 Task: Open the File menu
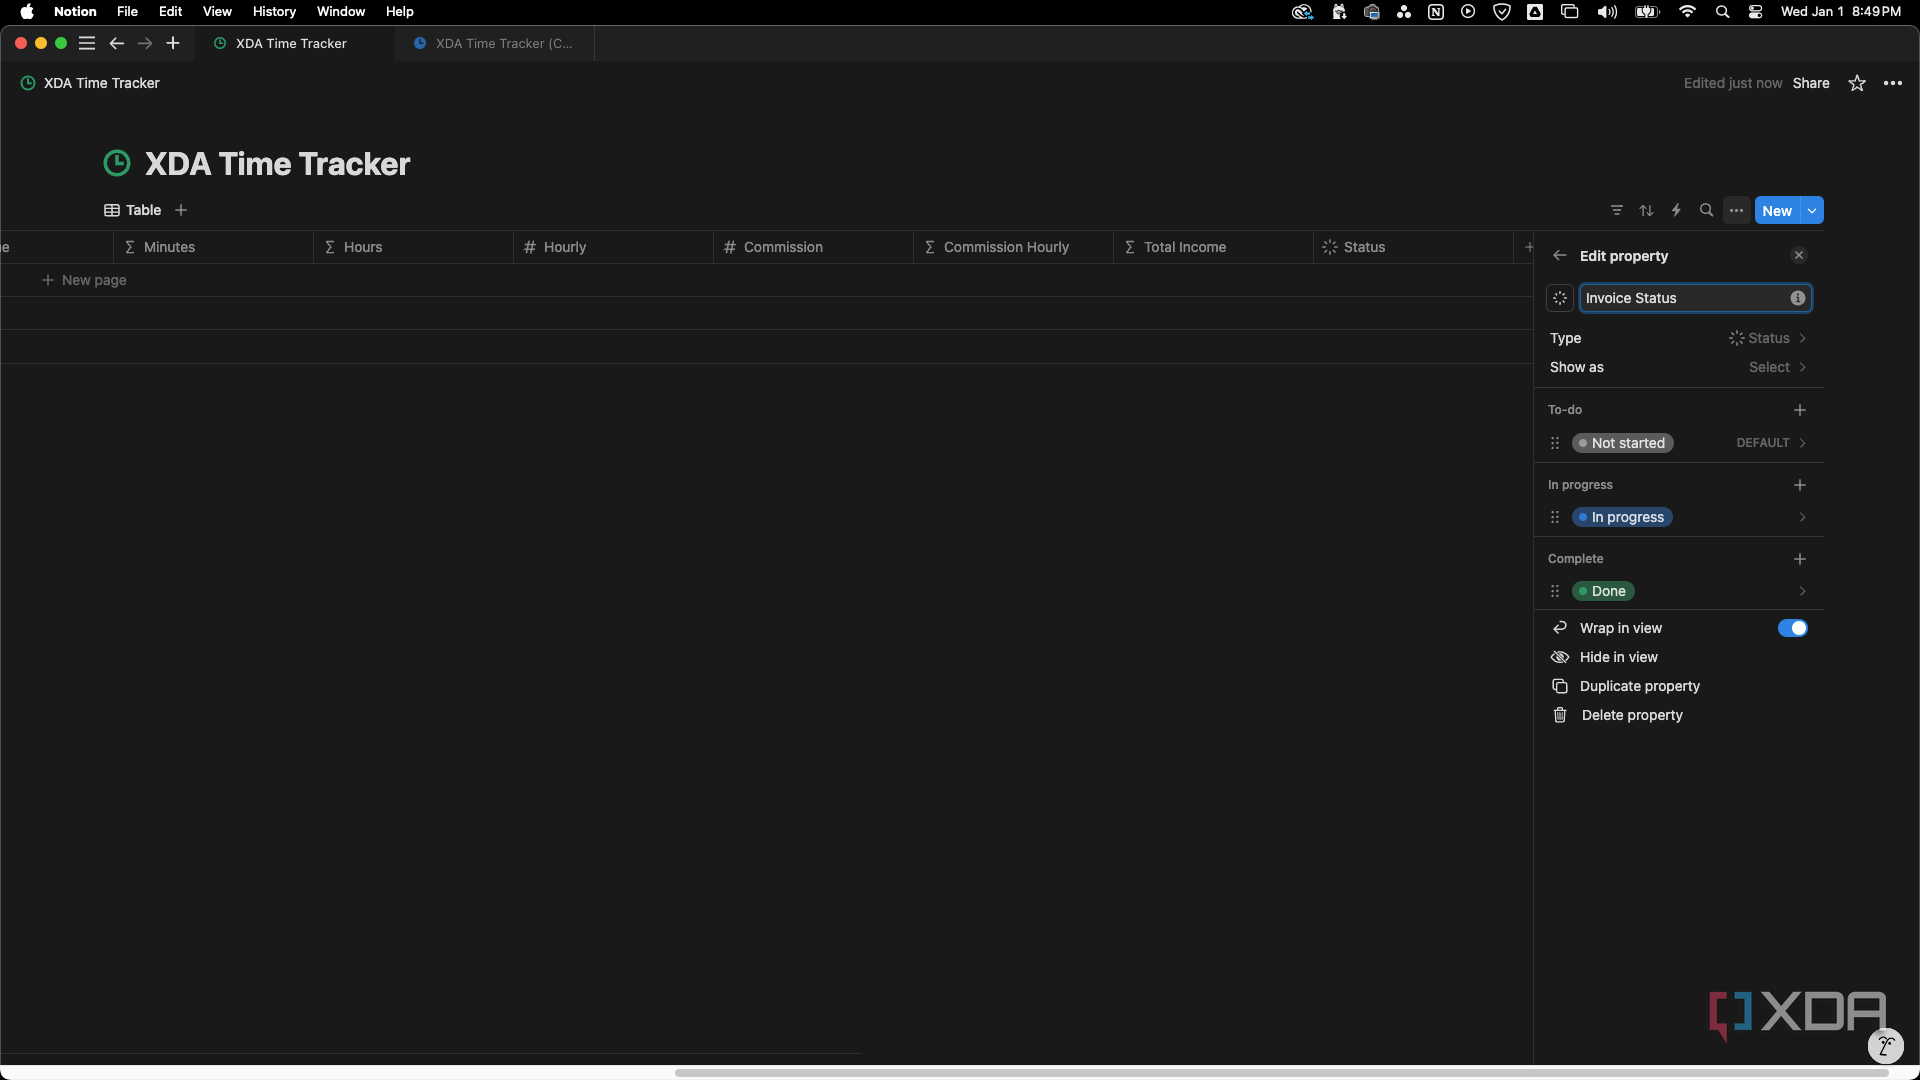coord(127,11)
